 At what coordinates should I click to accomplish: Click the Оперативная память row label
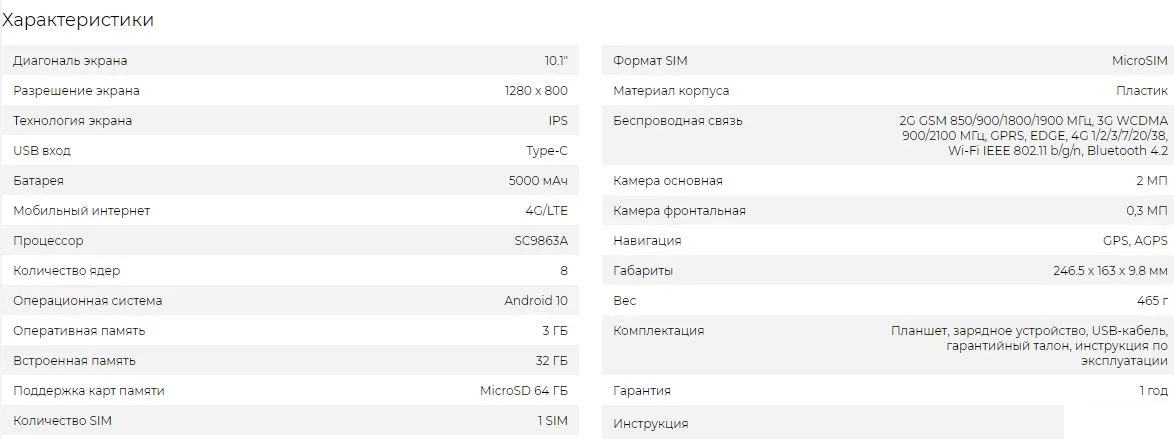click(x=79, y=331)
